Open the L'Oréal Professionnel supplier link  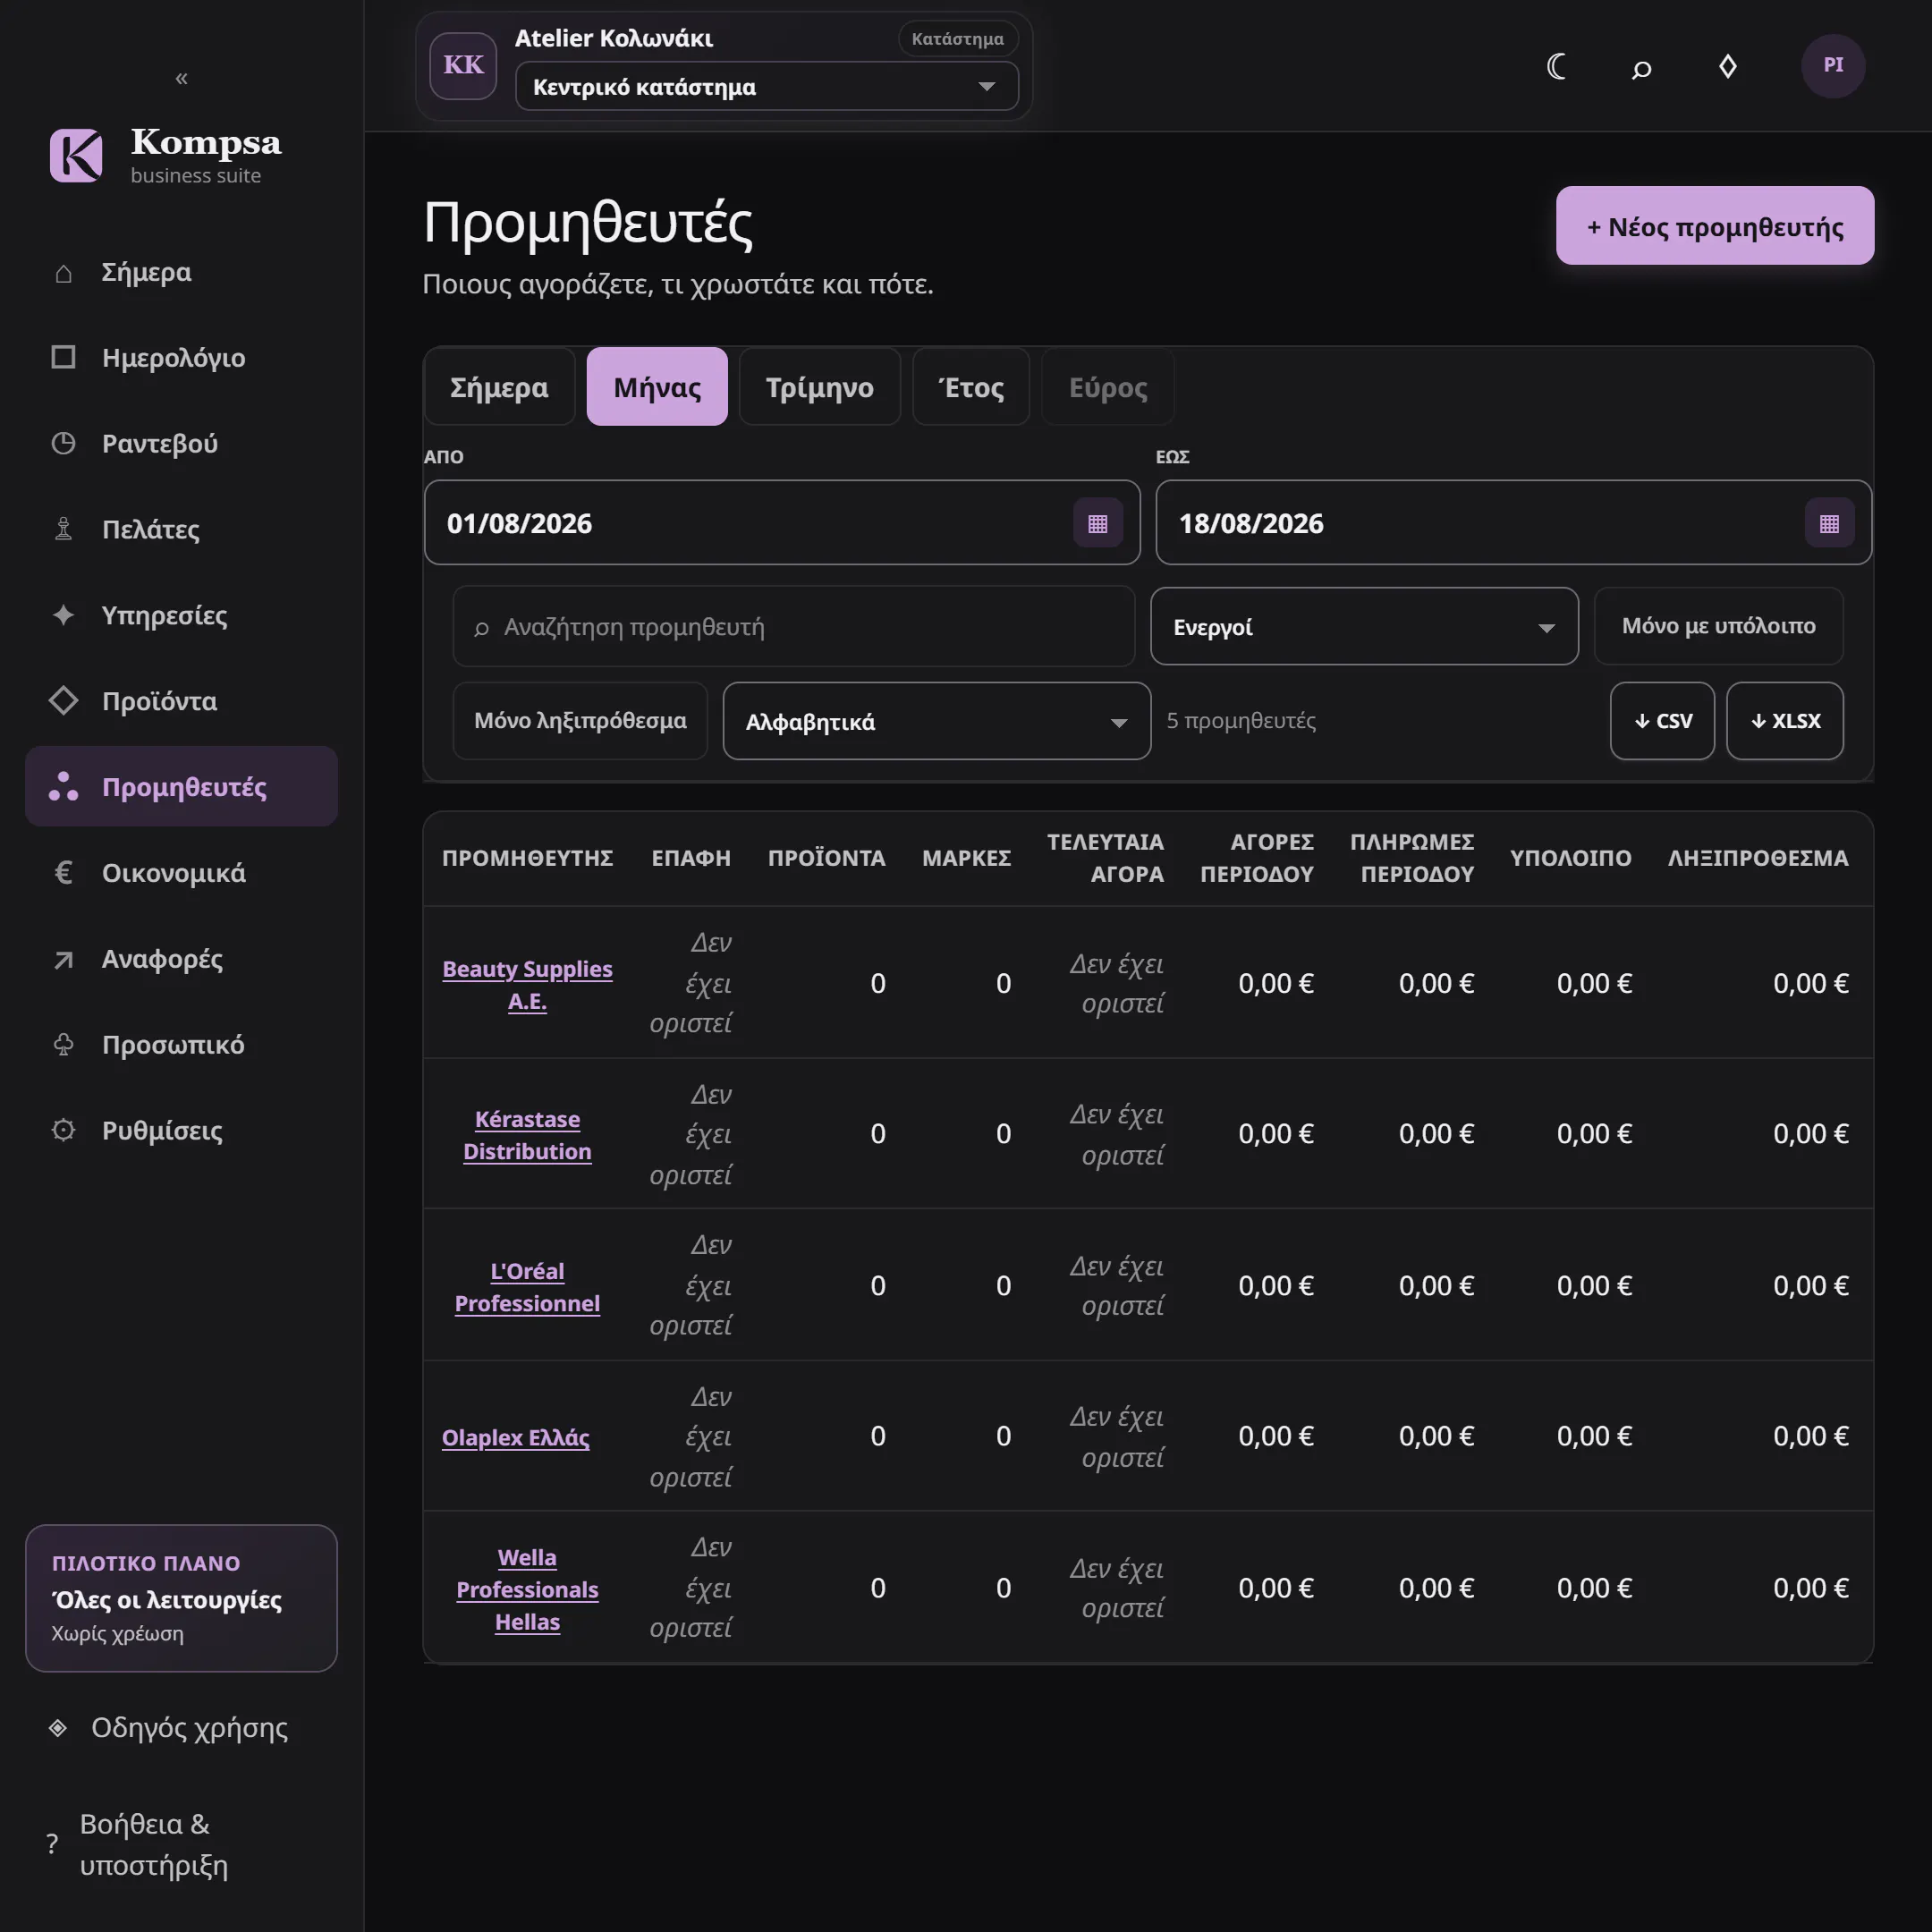[527, 1287]
